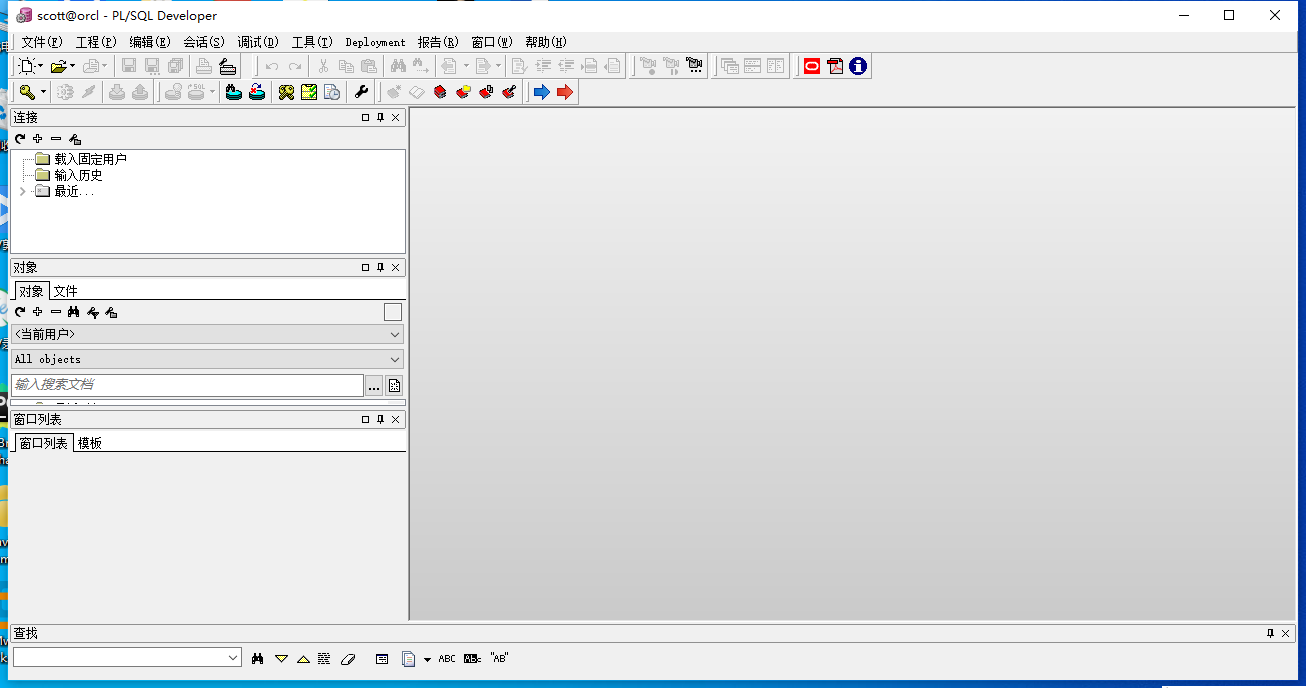The width and height of the screenshot is (1306, 688).
Task: Click the 查找 search text input
Action: pos(119,658)
